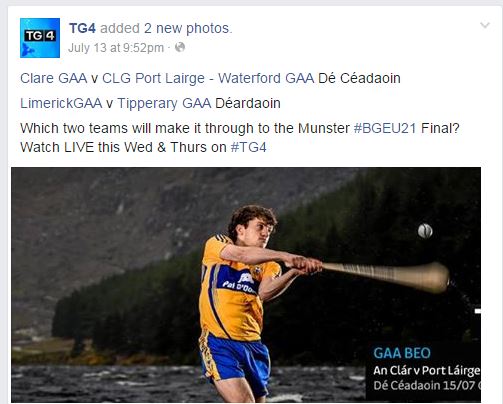Click the sponsor logo on the yellow jersey
The image size is (503, 404).
pos(239,282)
